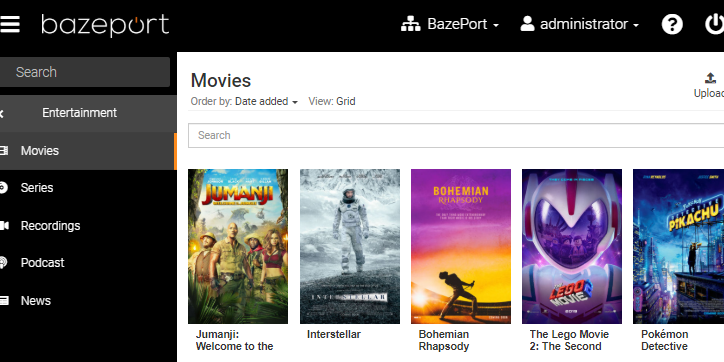
Task: Open the Interstellar poster thumbnail
Action: [350, 246]
